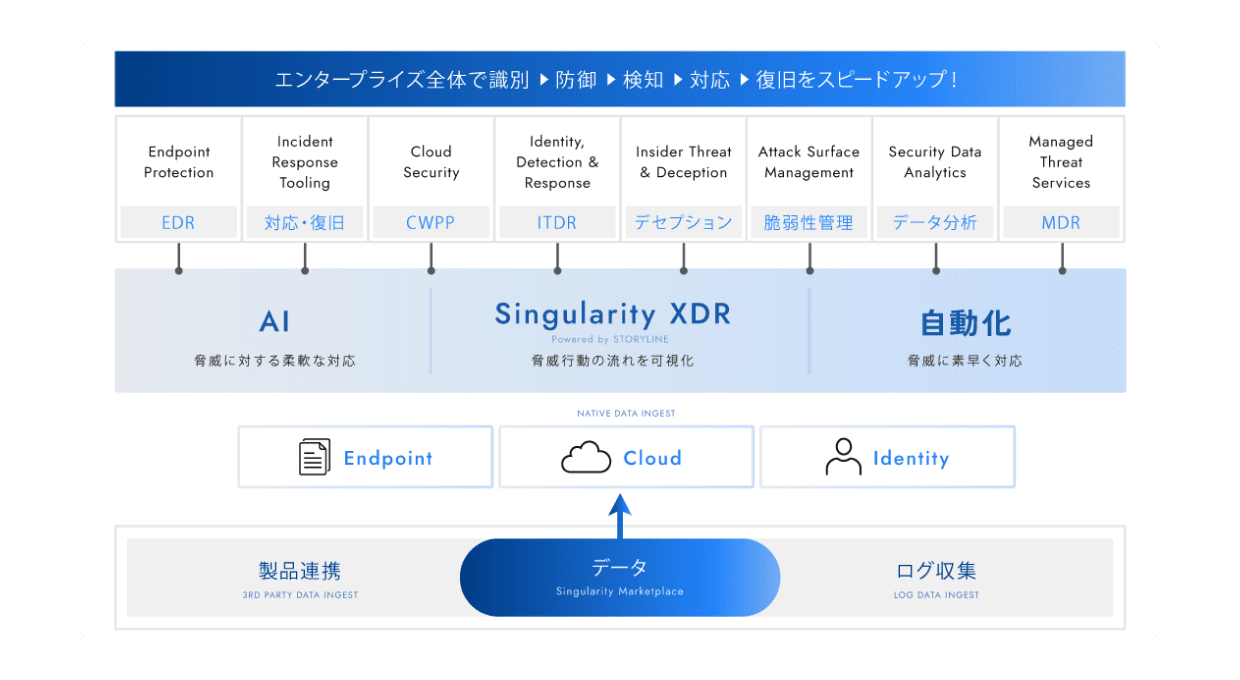The height and width of the screenshot is (680, 1240).
Task: Open Identity, Detection & Response card
Action: click(x=557, y=179)
